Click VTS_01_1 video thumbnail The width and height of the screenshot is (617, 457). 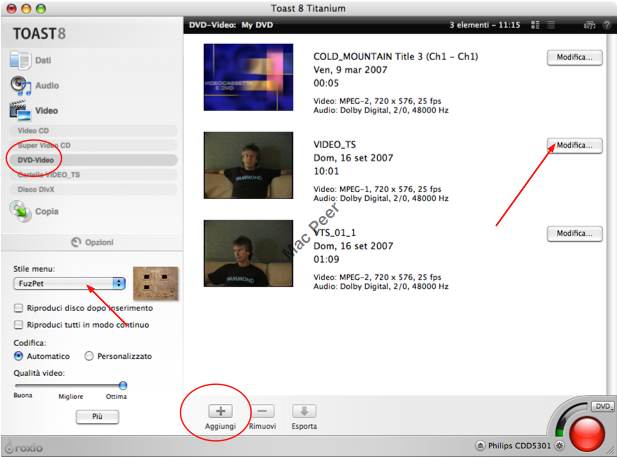pyautogui.click(x=248, y=253)
